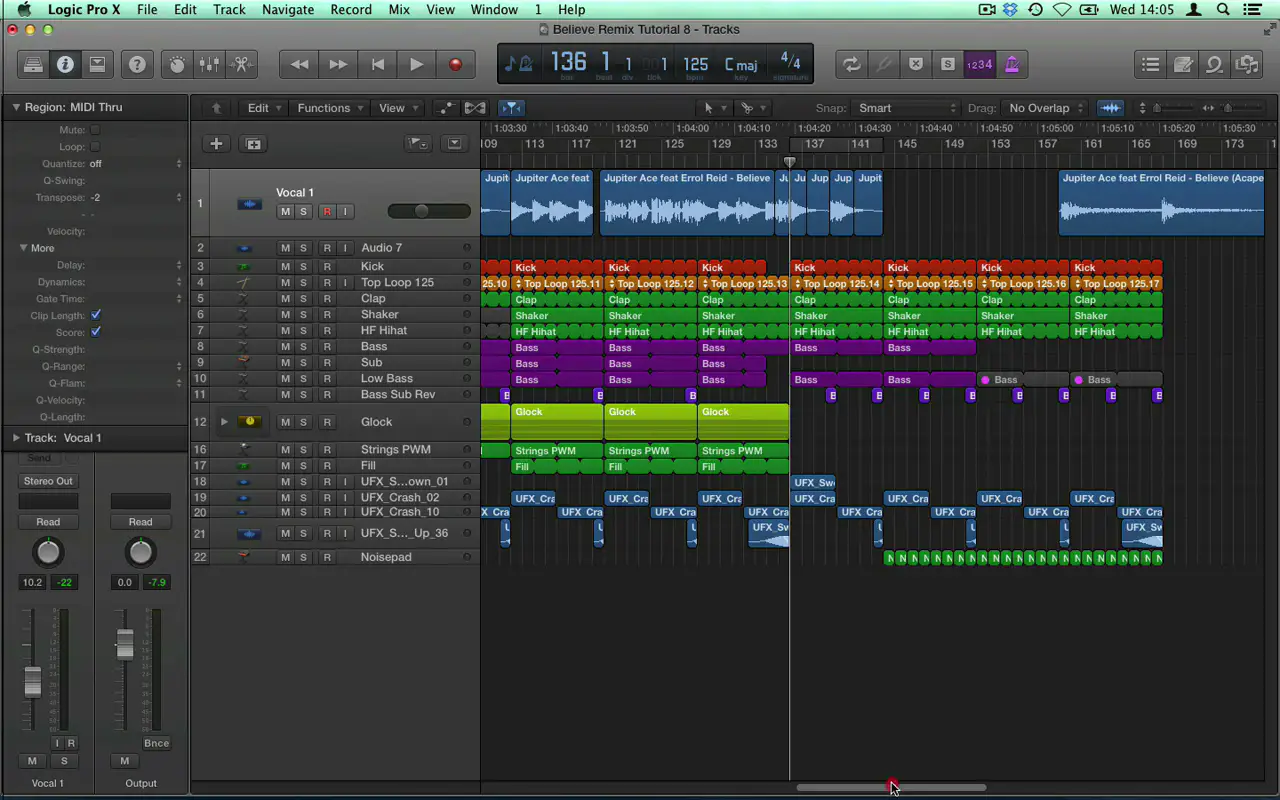Open the Apple Loops browser icon

(1215, 64)
